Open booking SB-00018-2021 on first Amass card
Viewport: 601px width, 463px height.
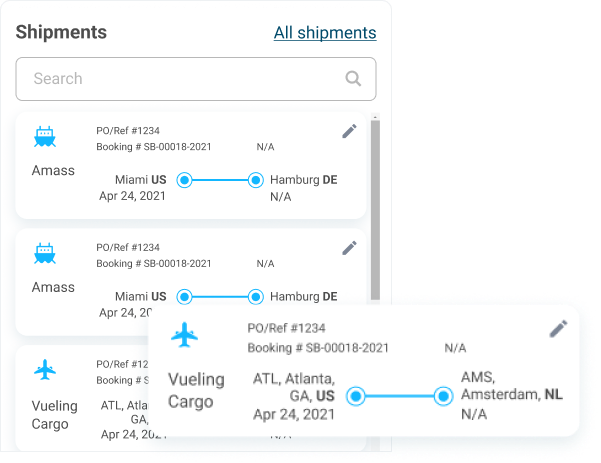(x=154, y=147)
